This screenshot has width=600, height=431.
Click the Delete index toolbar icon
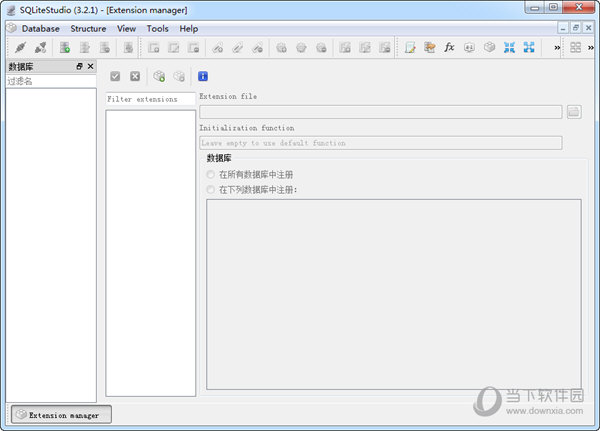pyautogui.click(x=258, y=47)
